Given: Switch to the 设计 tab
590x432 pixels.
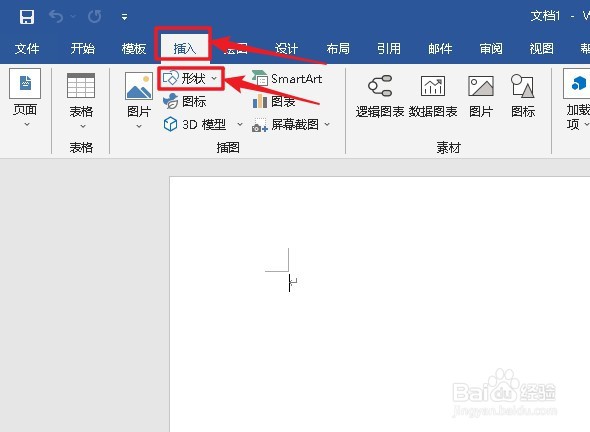Looking at the screenshot, I should point(286,49).
